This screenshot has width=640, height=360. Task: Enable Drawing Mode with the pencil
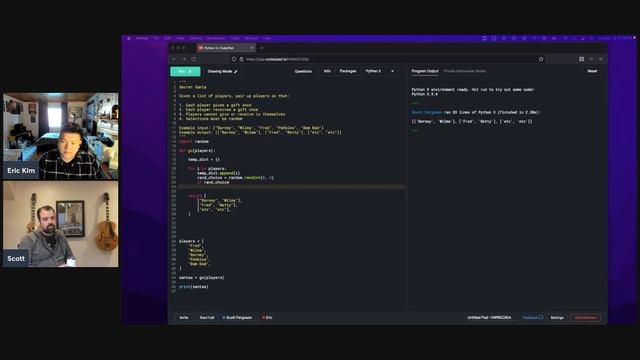222,71
